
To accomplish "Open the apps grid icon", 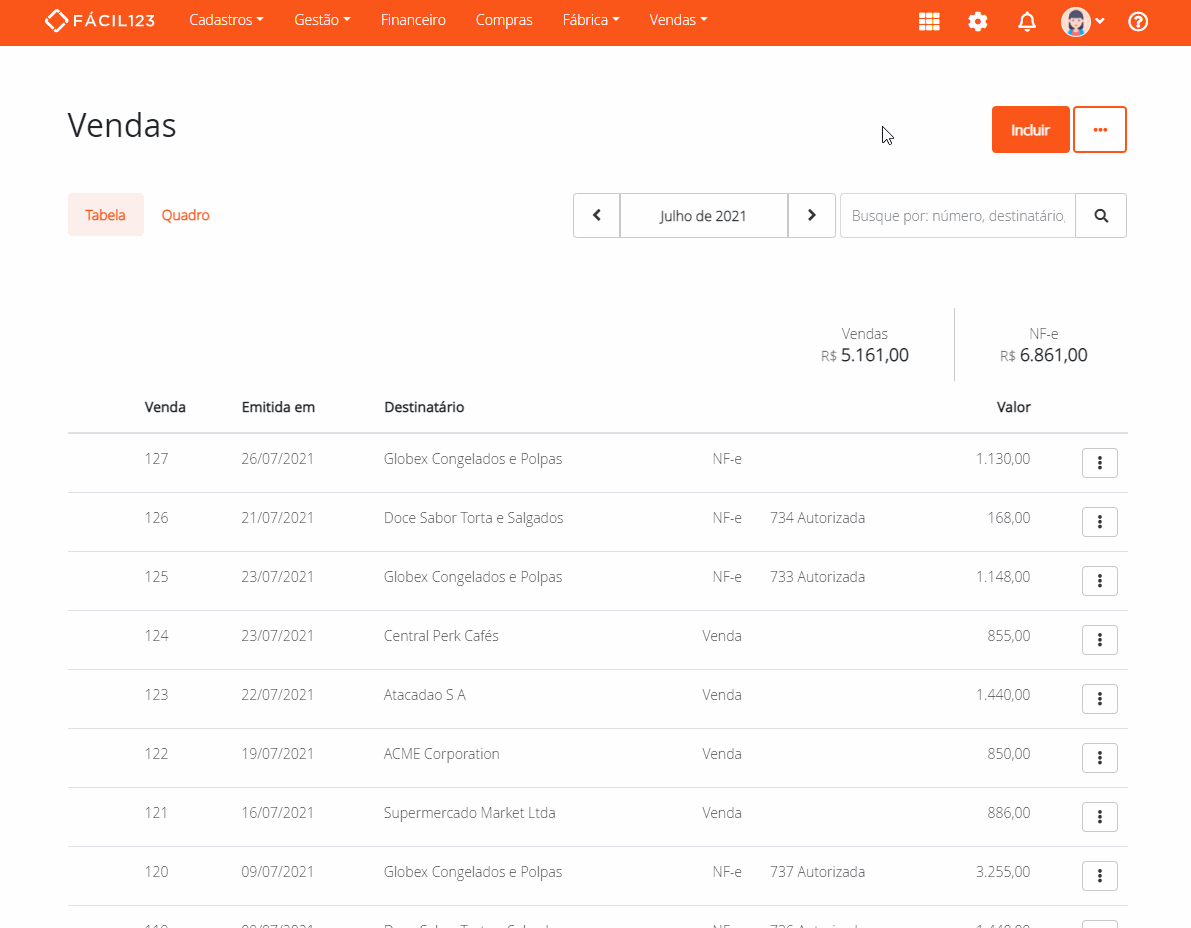I will tap(929, 21).
